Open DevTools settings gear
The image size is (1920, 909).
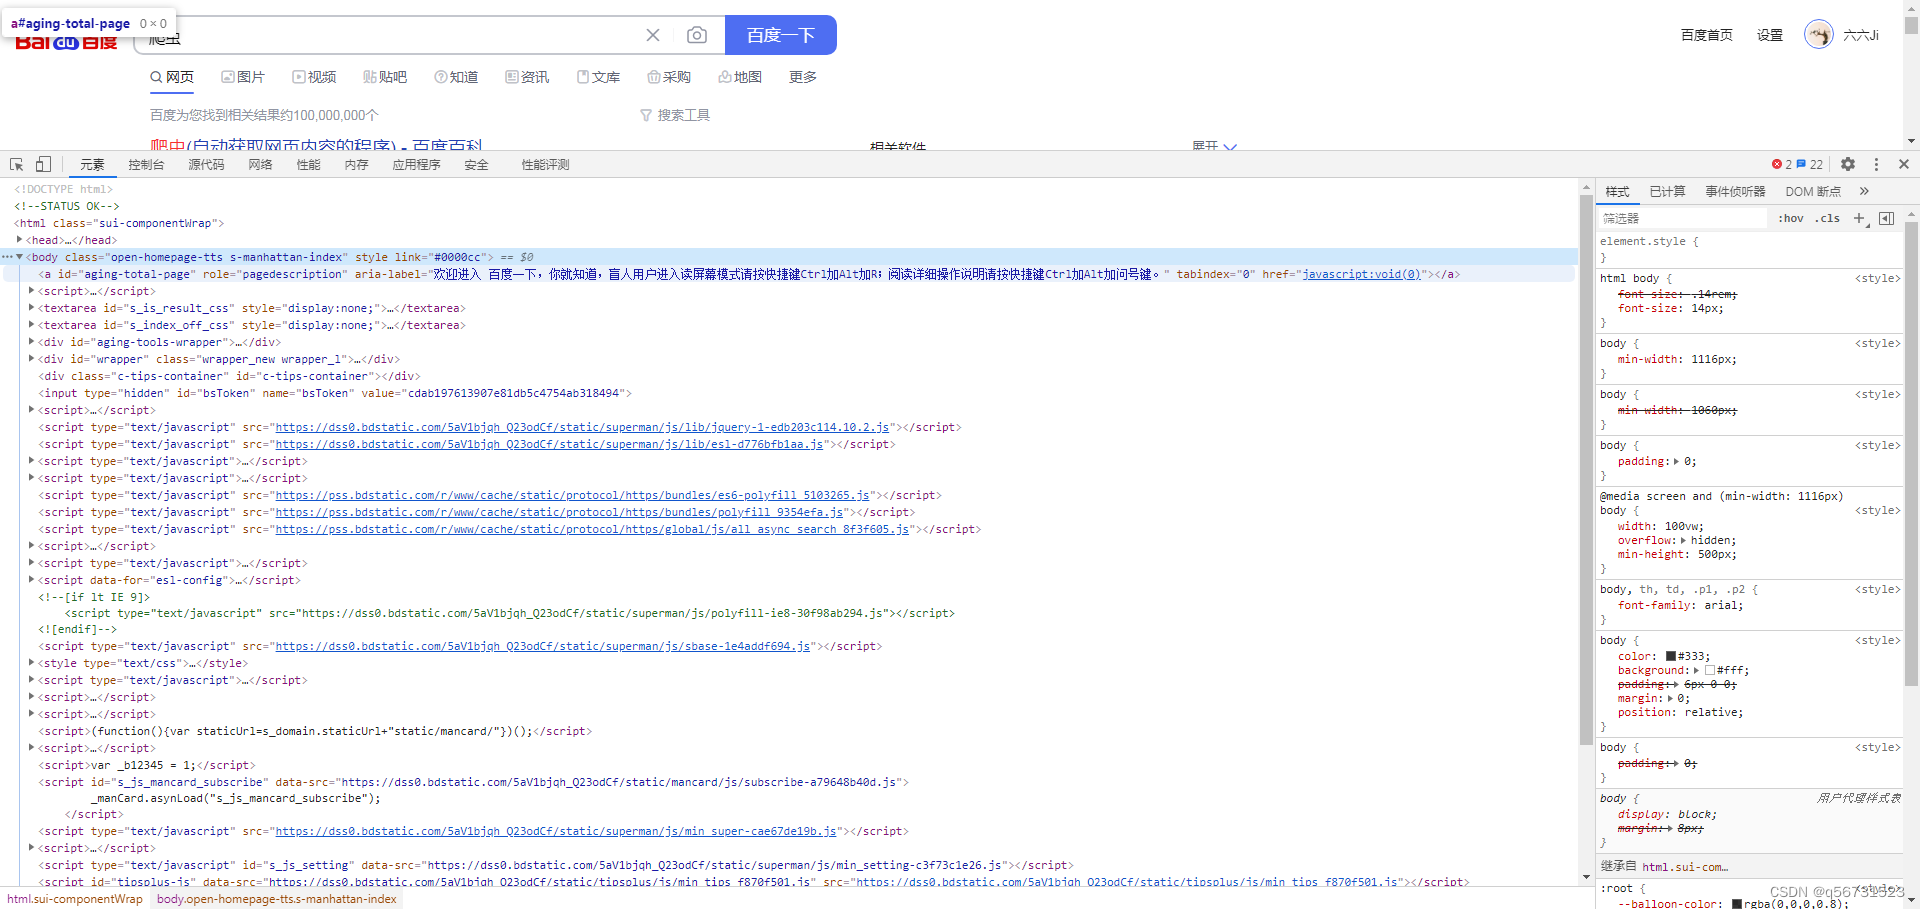pos(1848,164)
